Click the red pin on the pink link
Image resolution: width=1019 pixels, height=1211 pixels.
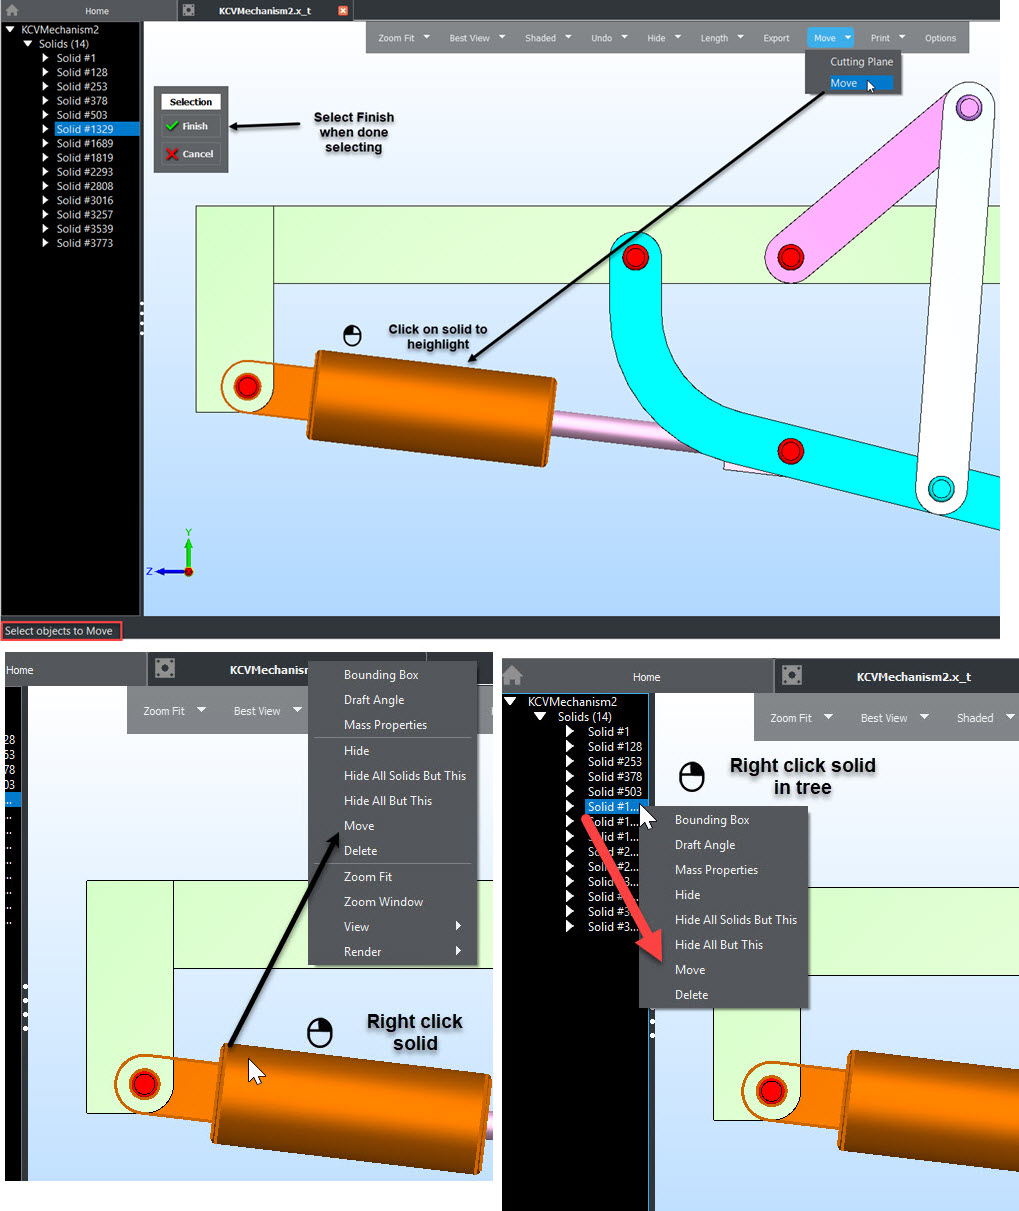[790, 257]
